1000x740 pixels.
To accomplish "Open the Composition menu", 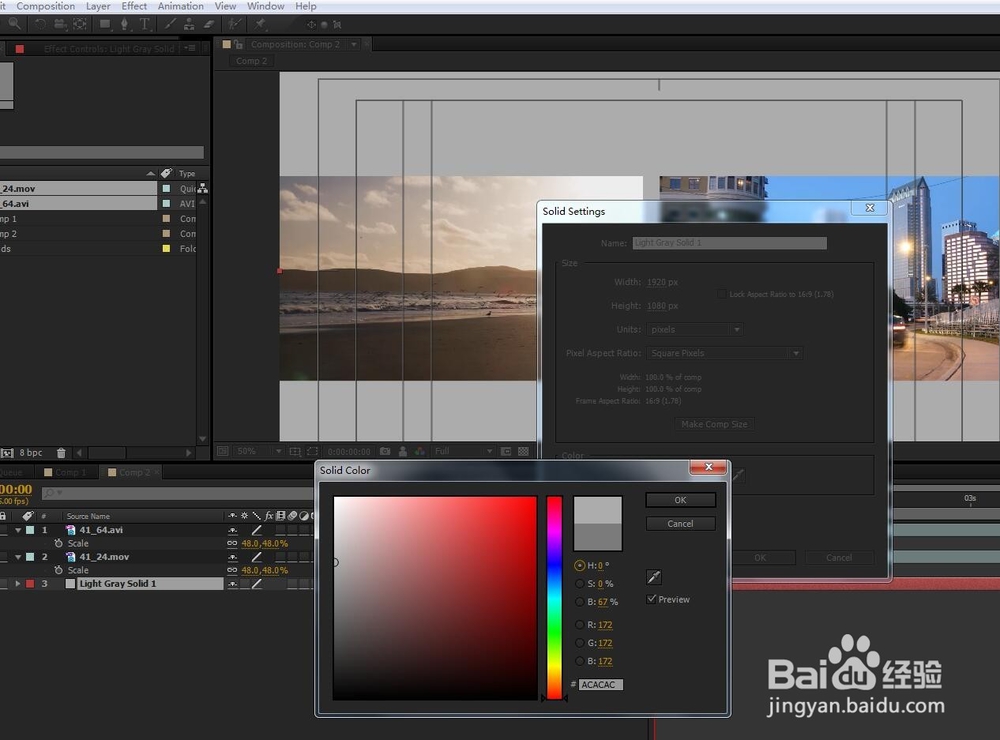I will point(45,6).
